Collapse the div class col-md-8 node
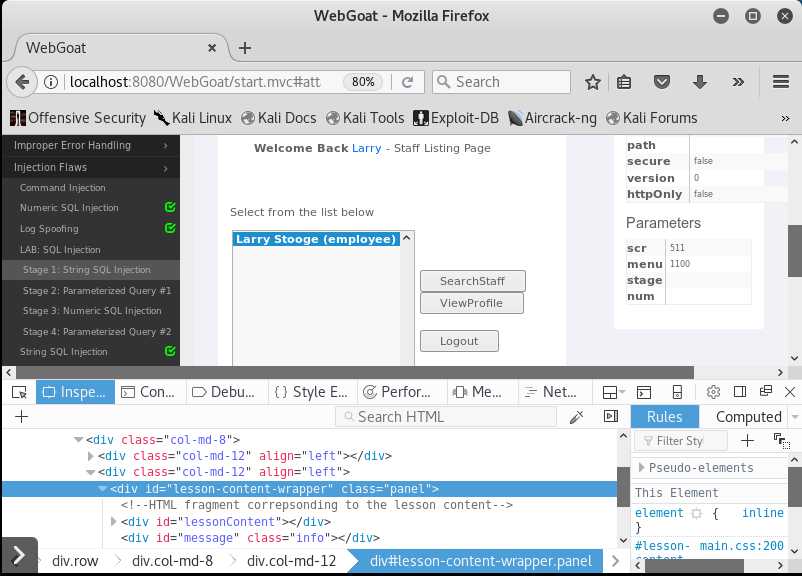The height and width of the screenshot is (576, 802). point(78,439)
